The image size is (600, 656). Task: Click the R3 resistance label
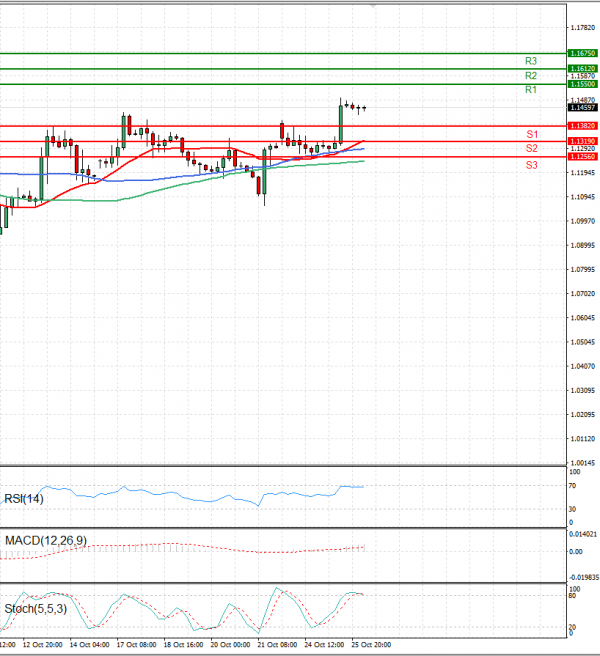[x=531, y=61]
